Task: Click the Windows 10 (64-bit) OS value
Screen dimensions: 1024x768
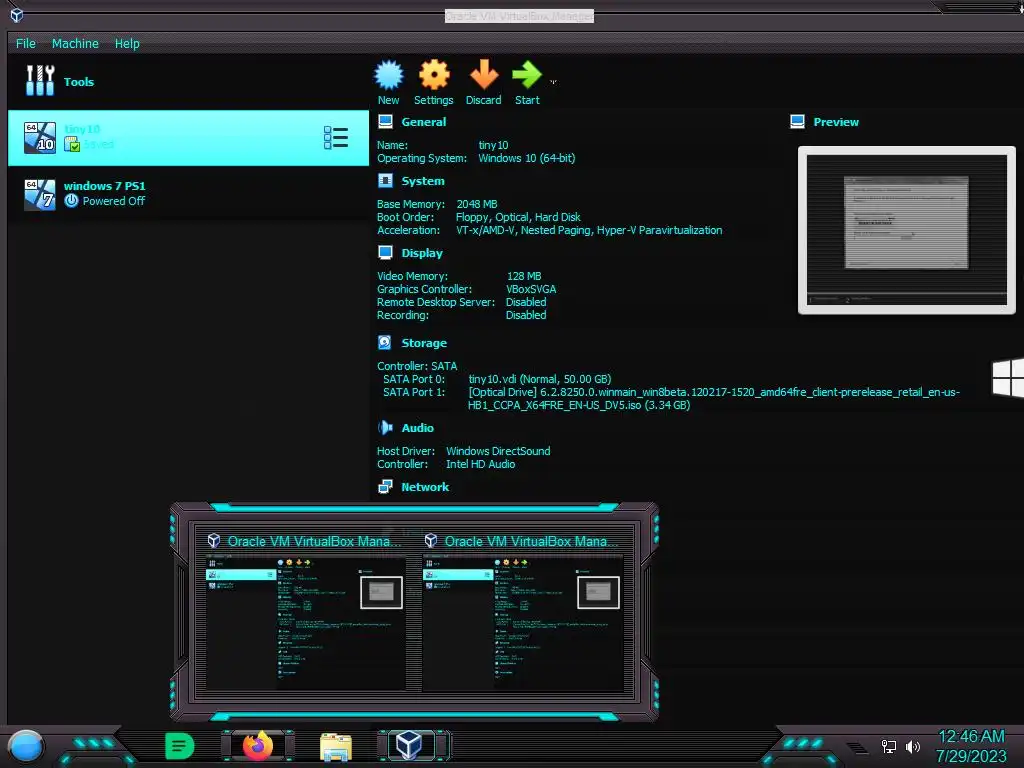Action: point(526,158)
